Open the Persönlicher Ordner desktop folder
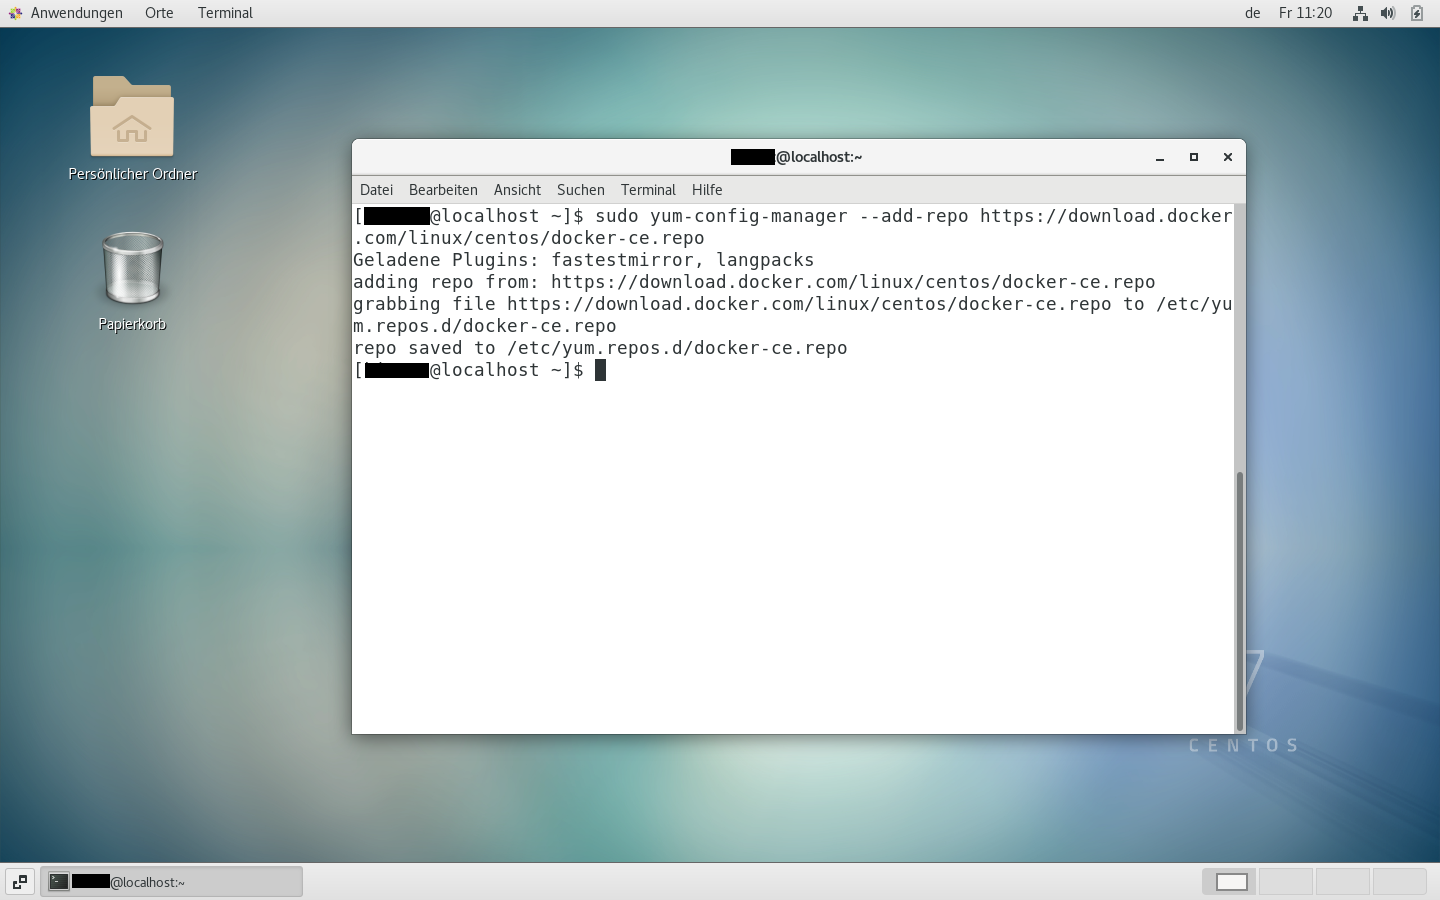The height and width of the screenshot is (900, 1440). pyautogui.click(x=132, y=118)
